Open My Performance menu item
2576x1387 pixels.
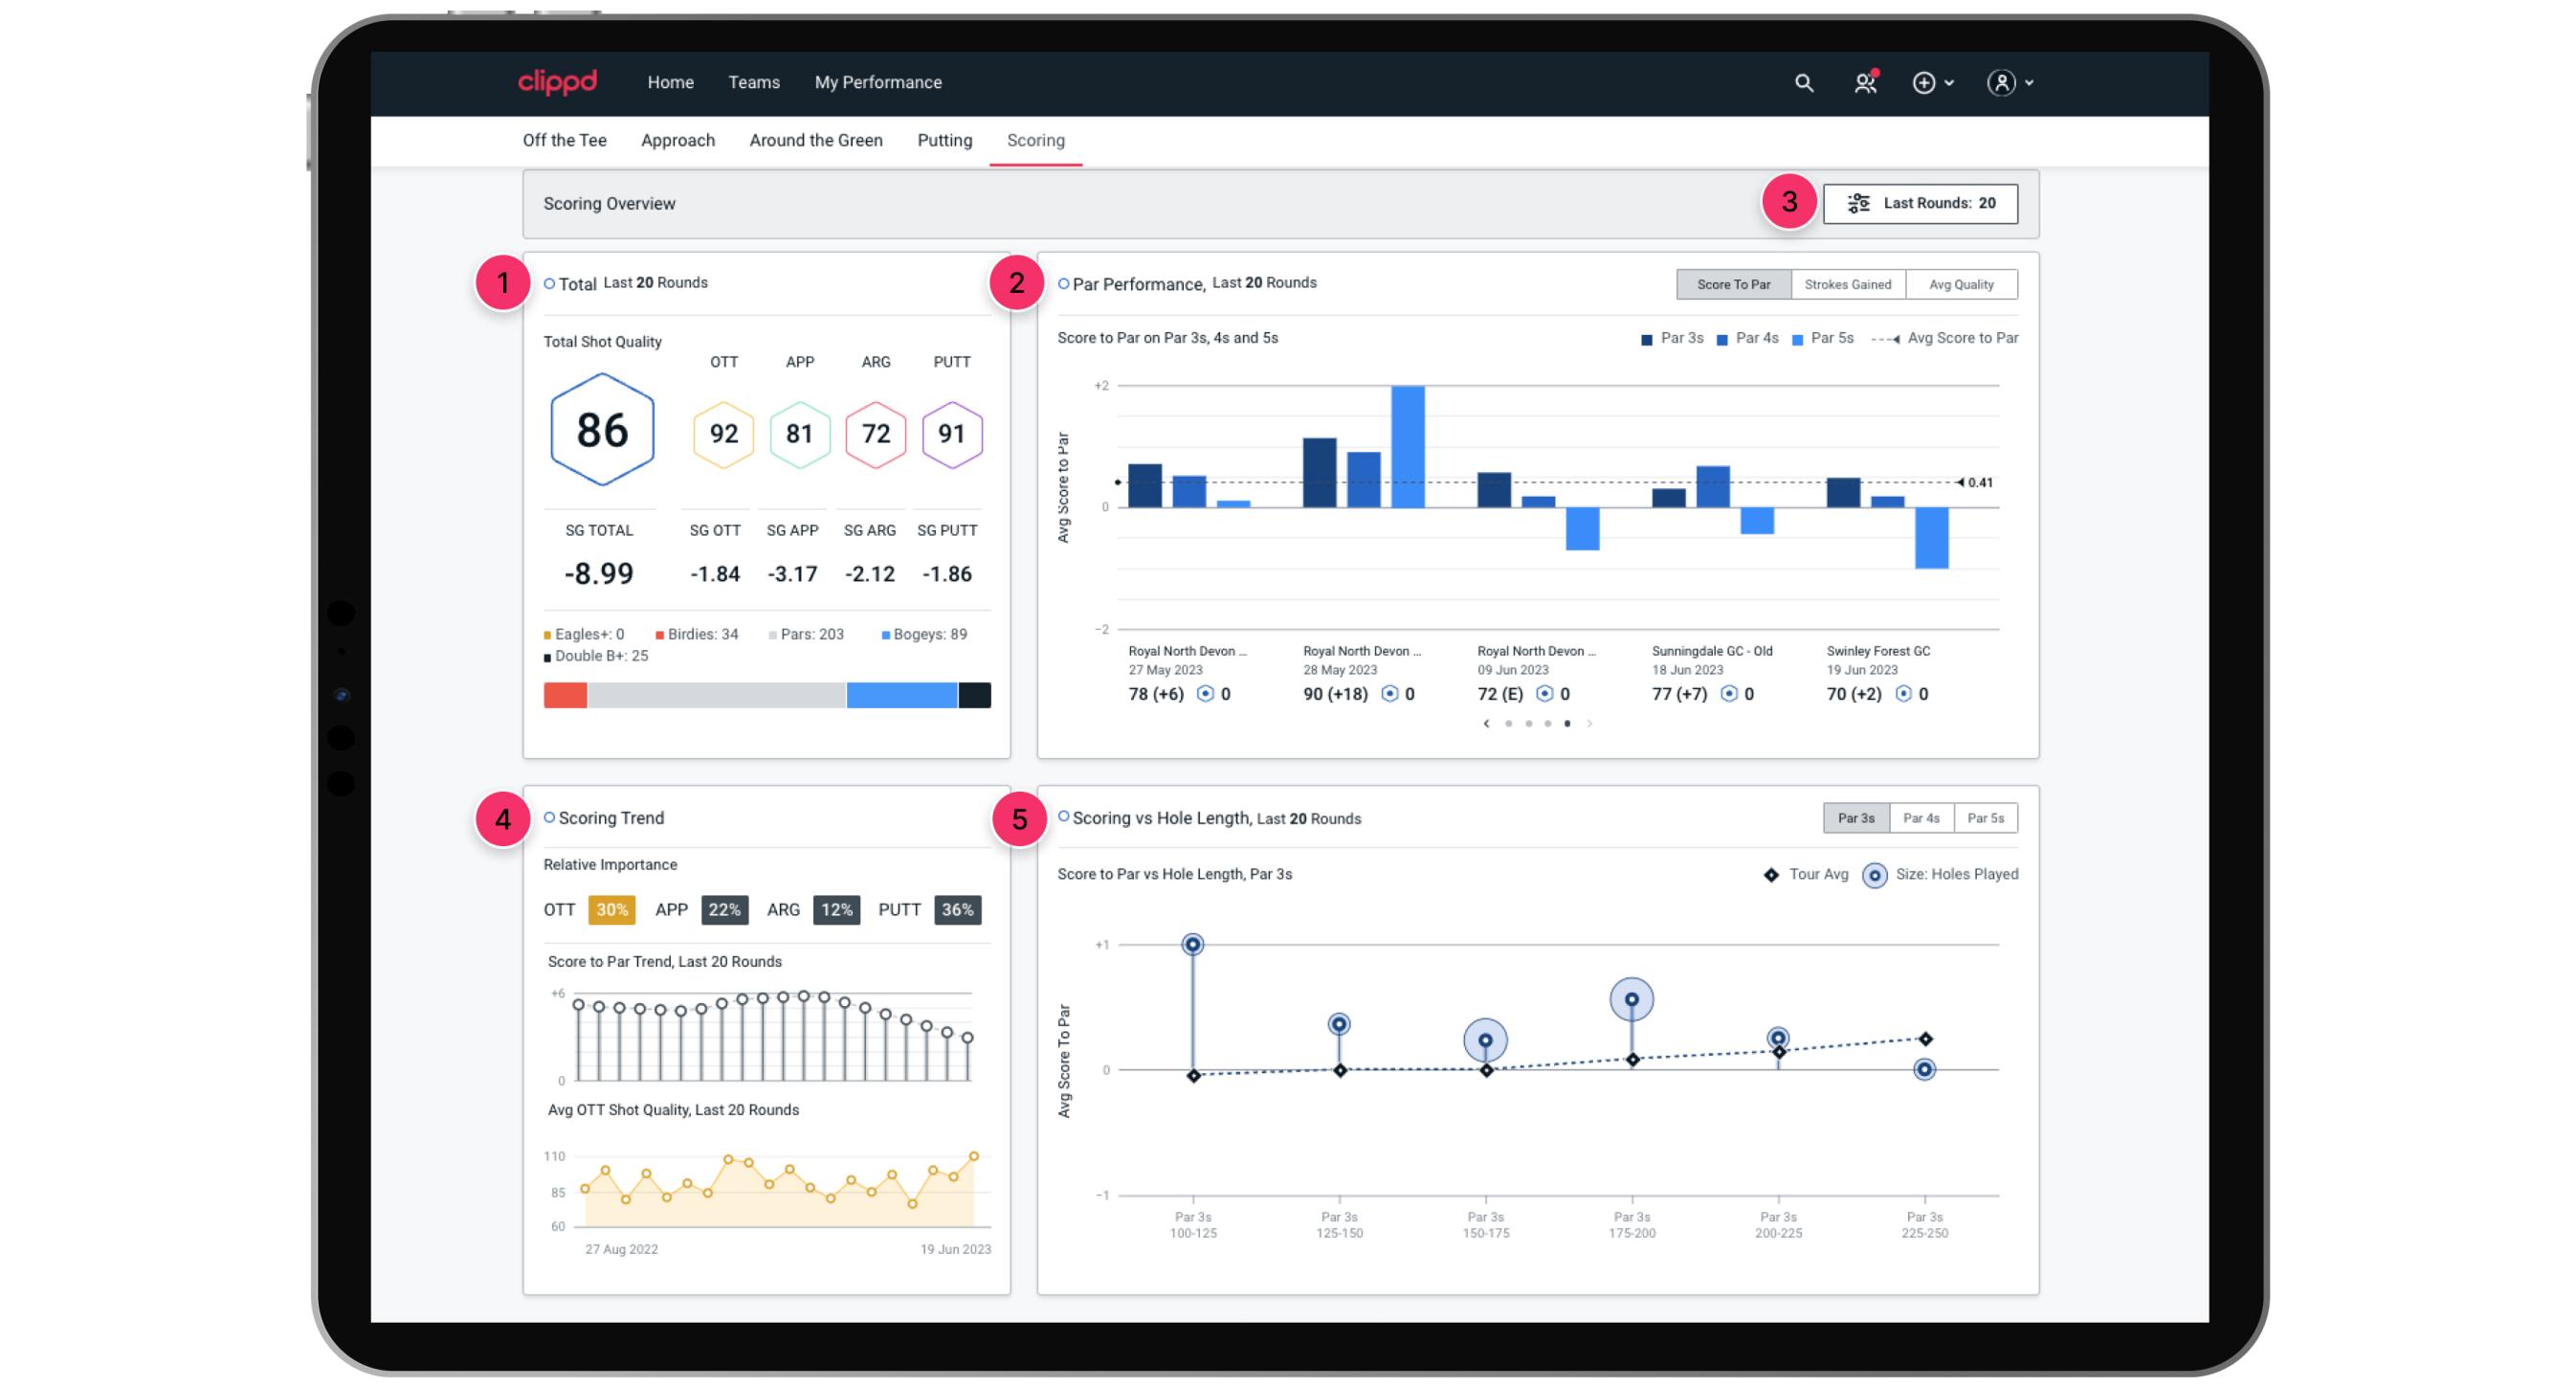(x=877, y=82)
